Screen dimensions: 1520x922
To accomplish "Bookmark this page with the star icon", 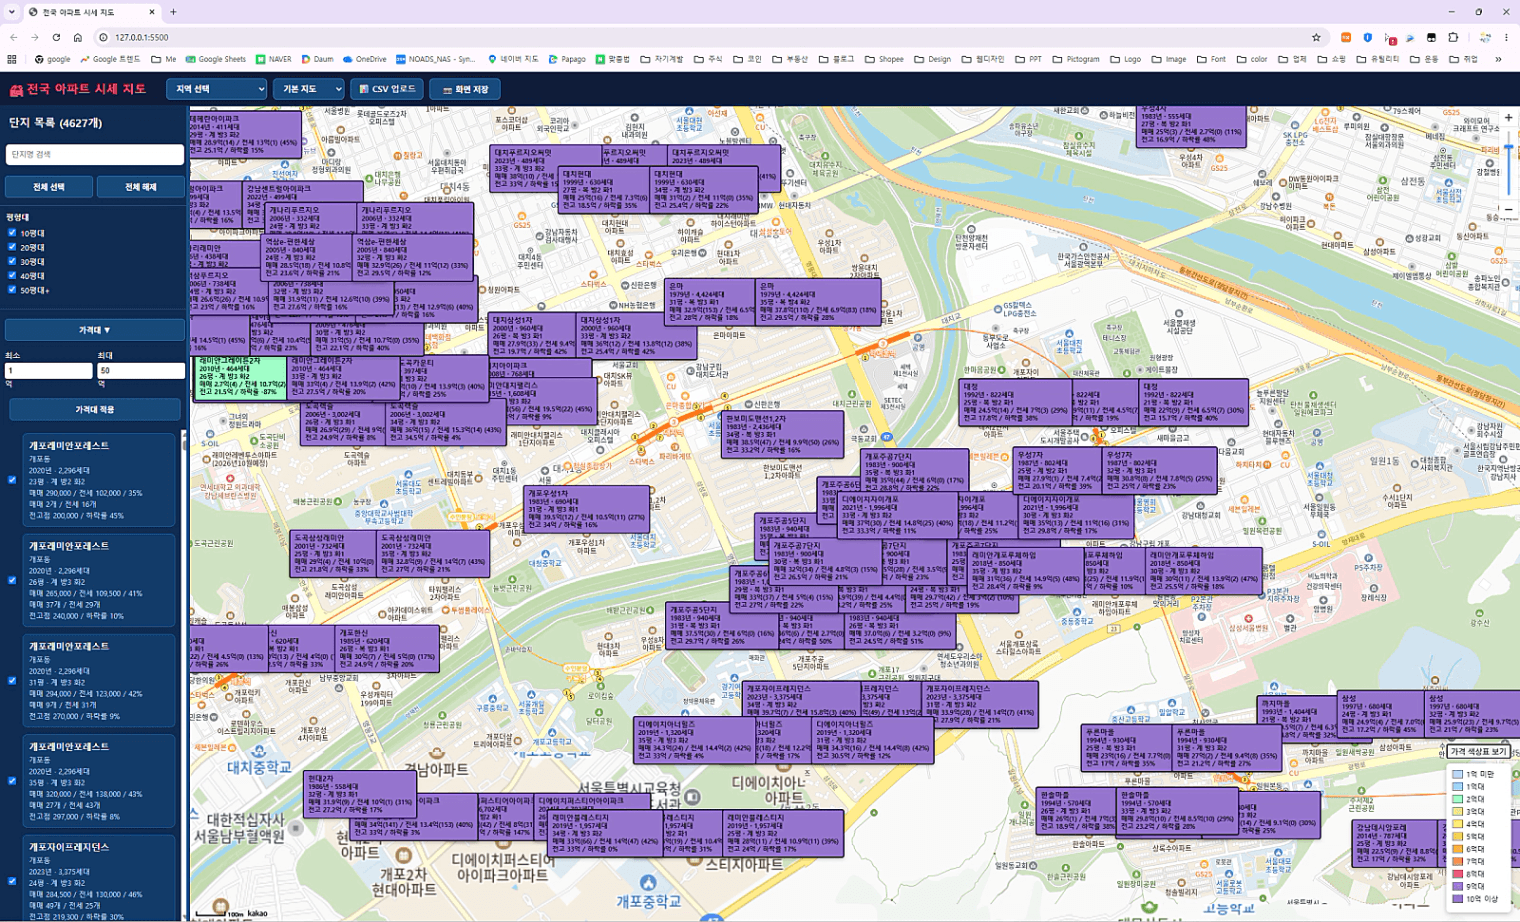I will click(1316, 37).
